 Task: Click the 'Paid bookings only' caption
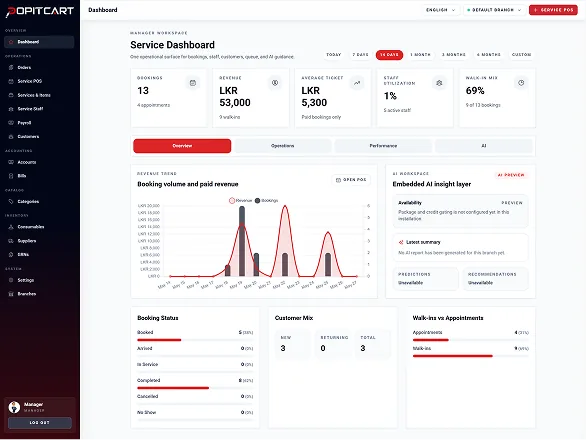click(321, 117)
